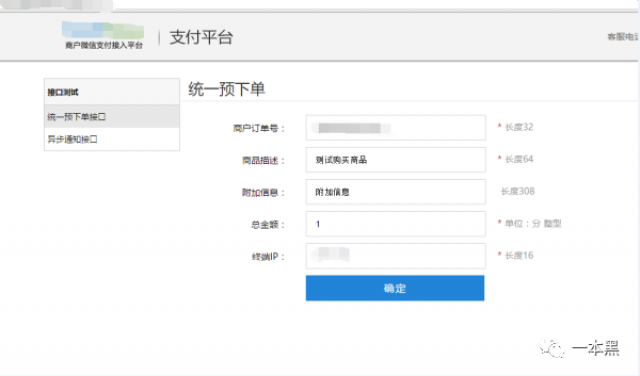Select 统一预下单接口 in the sidebar
640x376 pixels.
tap(112, 117)
